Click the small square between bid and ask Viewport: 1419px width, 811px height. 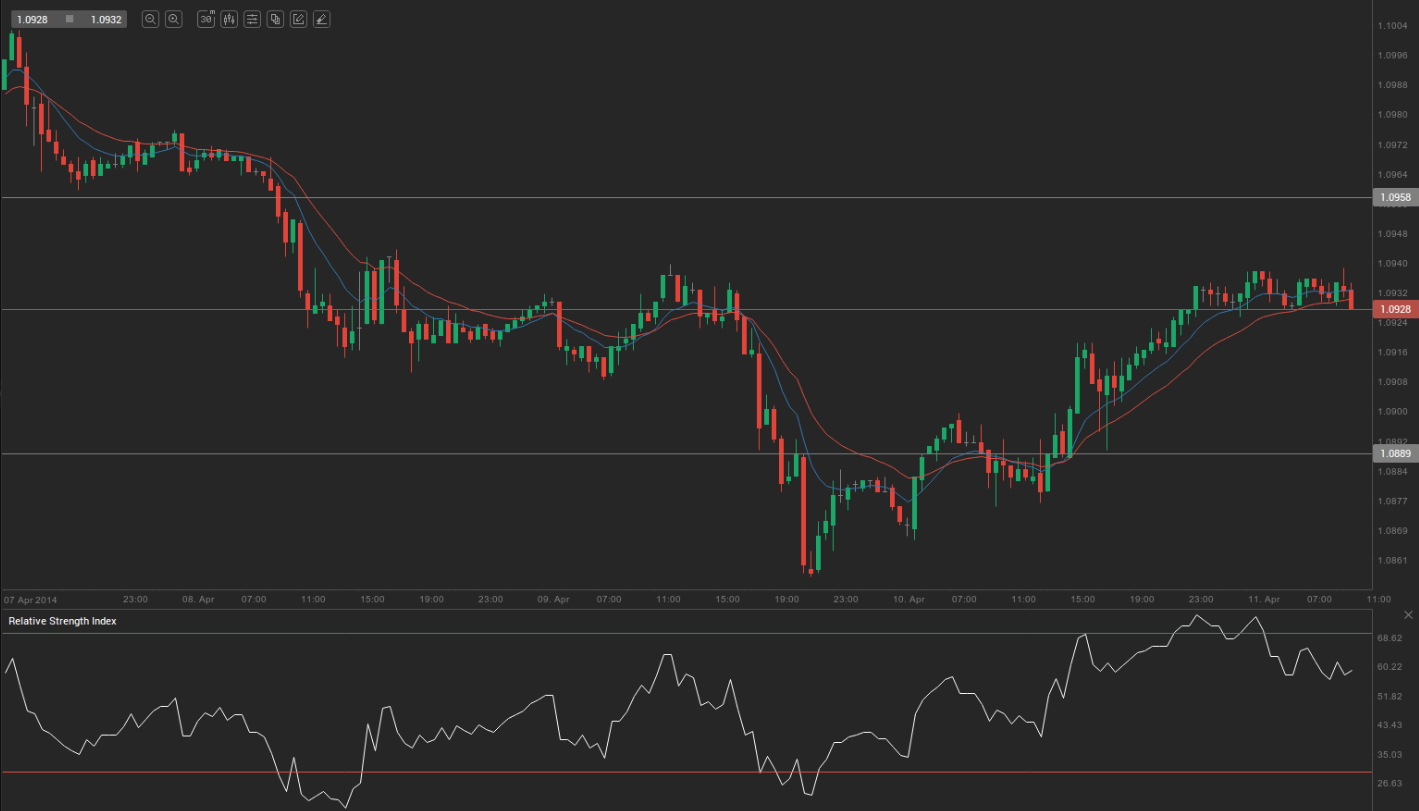68,19
